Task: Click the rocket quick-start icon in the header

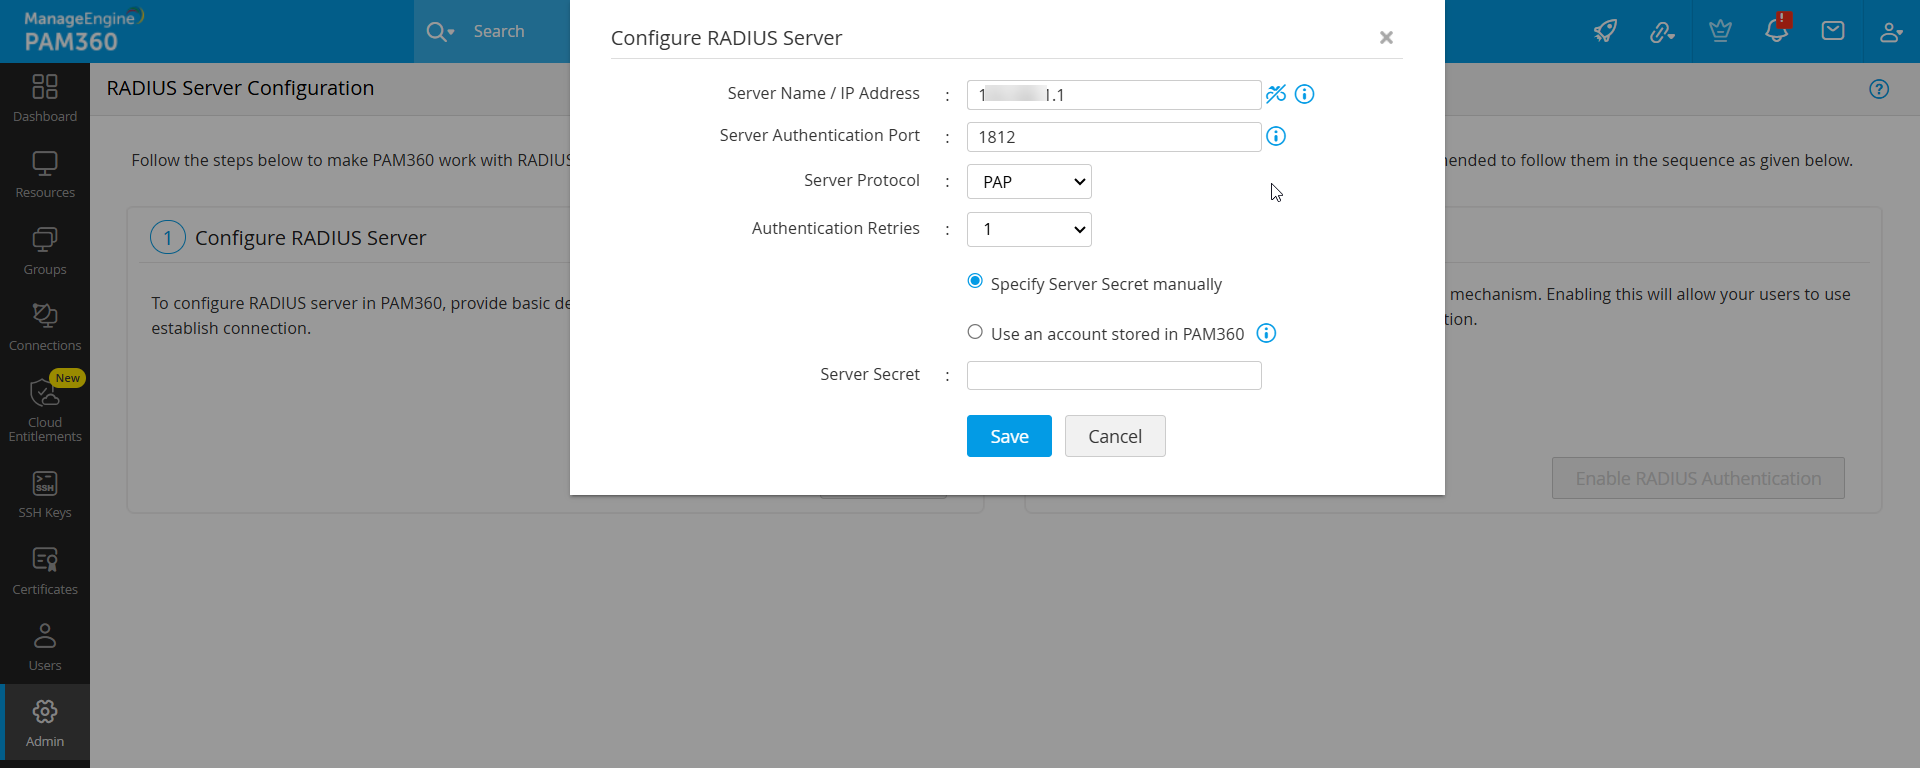Action: 1605,31
